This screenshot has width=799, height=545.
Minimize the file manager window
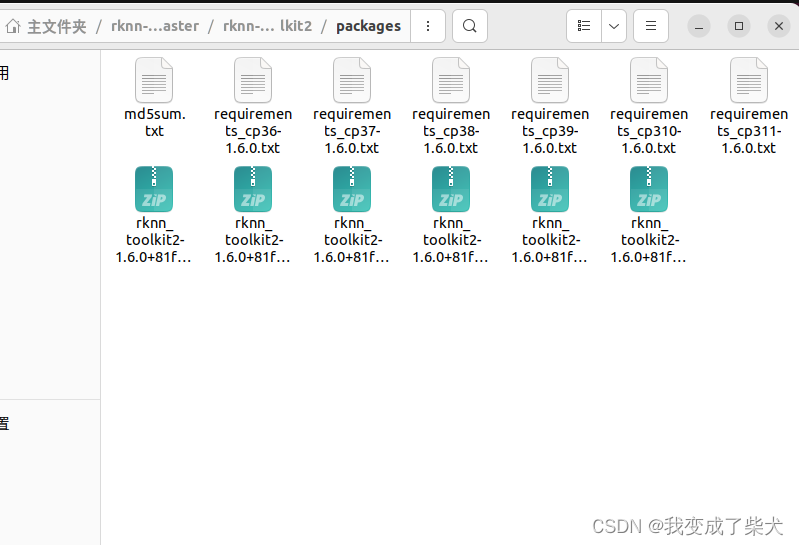[x=699, y=26]
